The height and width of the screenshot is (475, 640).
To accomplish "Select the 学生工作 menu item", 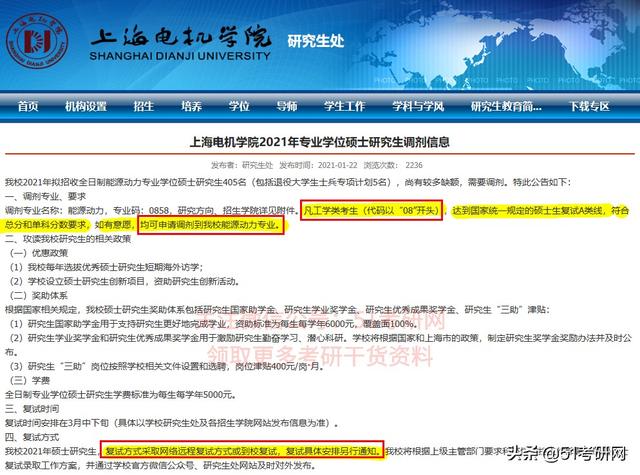I will click(x=344, y=107).
